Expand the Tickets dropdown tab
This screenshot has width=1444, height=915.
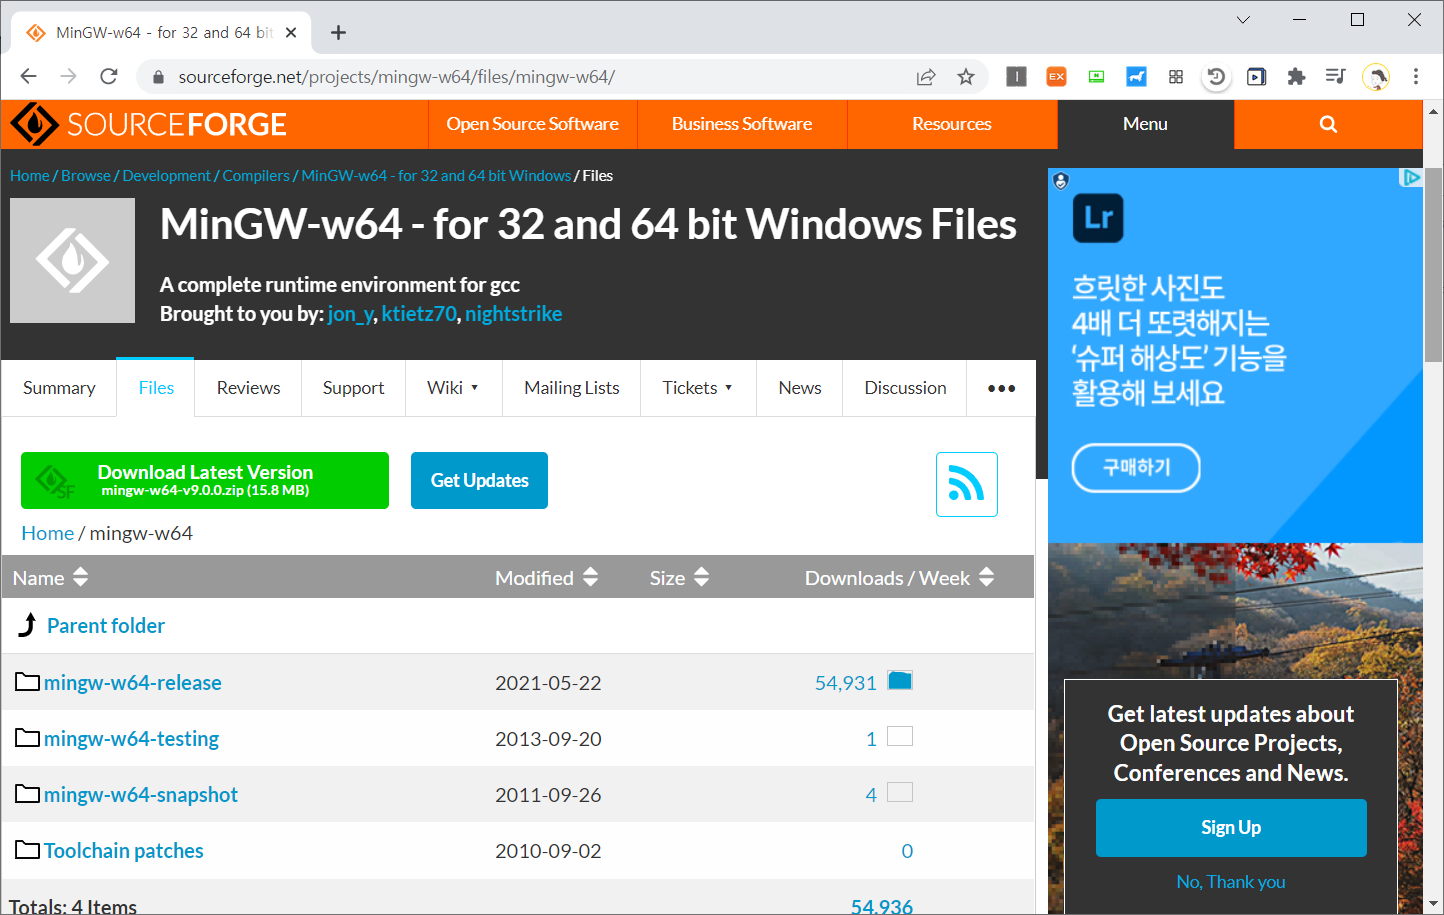[698, 388]
